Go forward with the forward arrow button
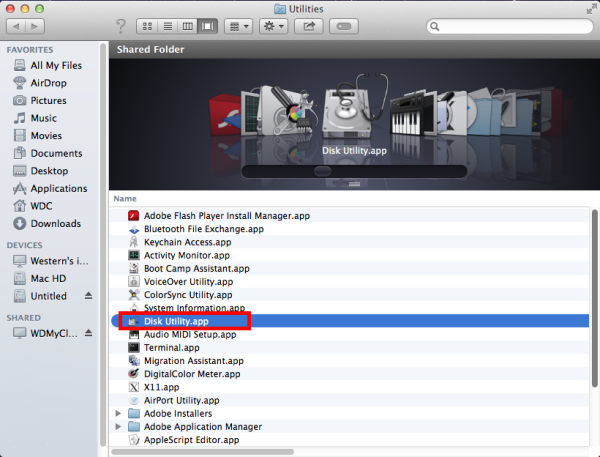 [35, 26]
